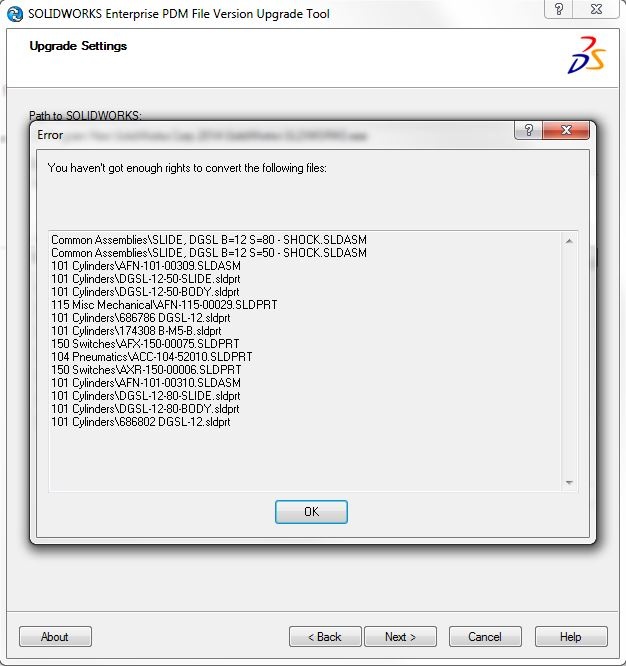Select the S=50 - SHOCK.SLDASM entry
The height and width of the screenshot is (666, 626).
(x=209, y=253)
